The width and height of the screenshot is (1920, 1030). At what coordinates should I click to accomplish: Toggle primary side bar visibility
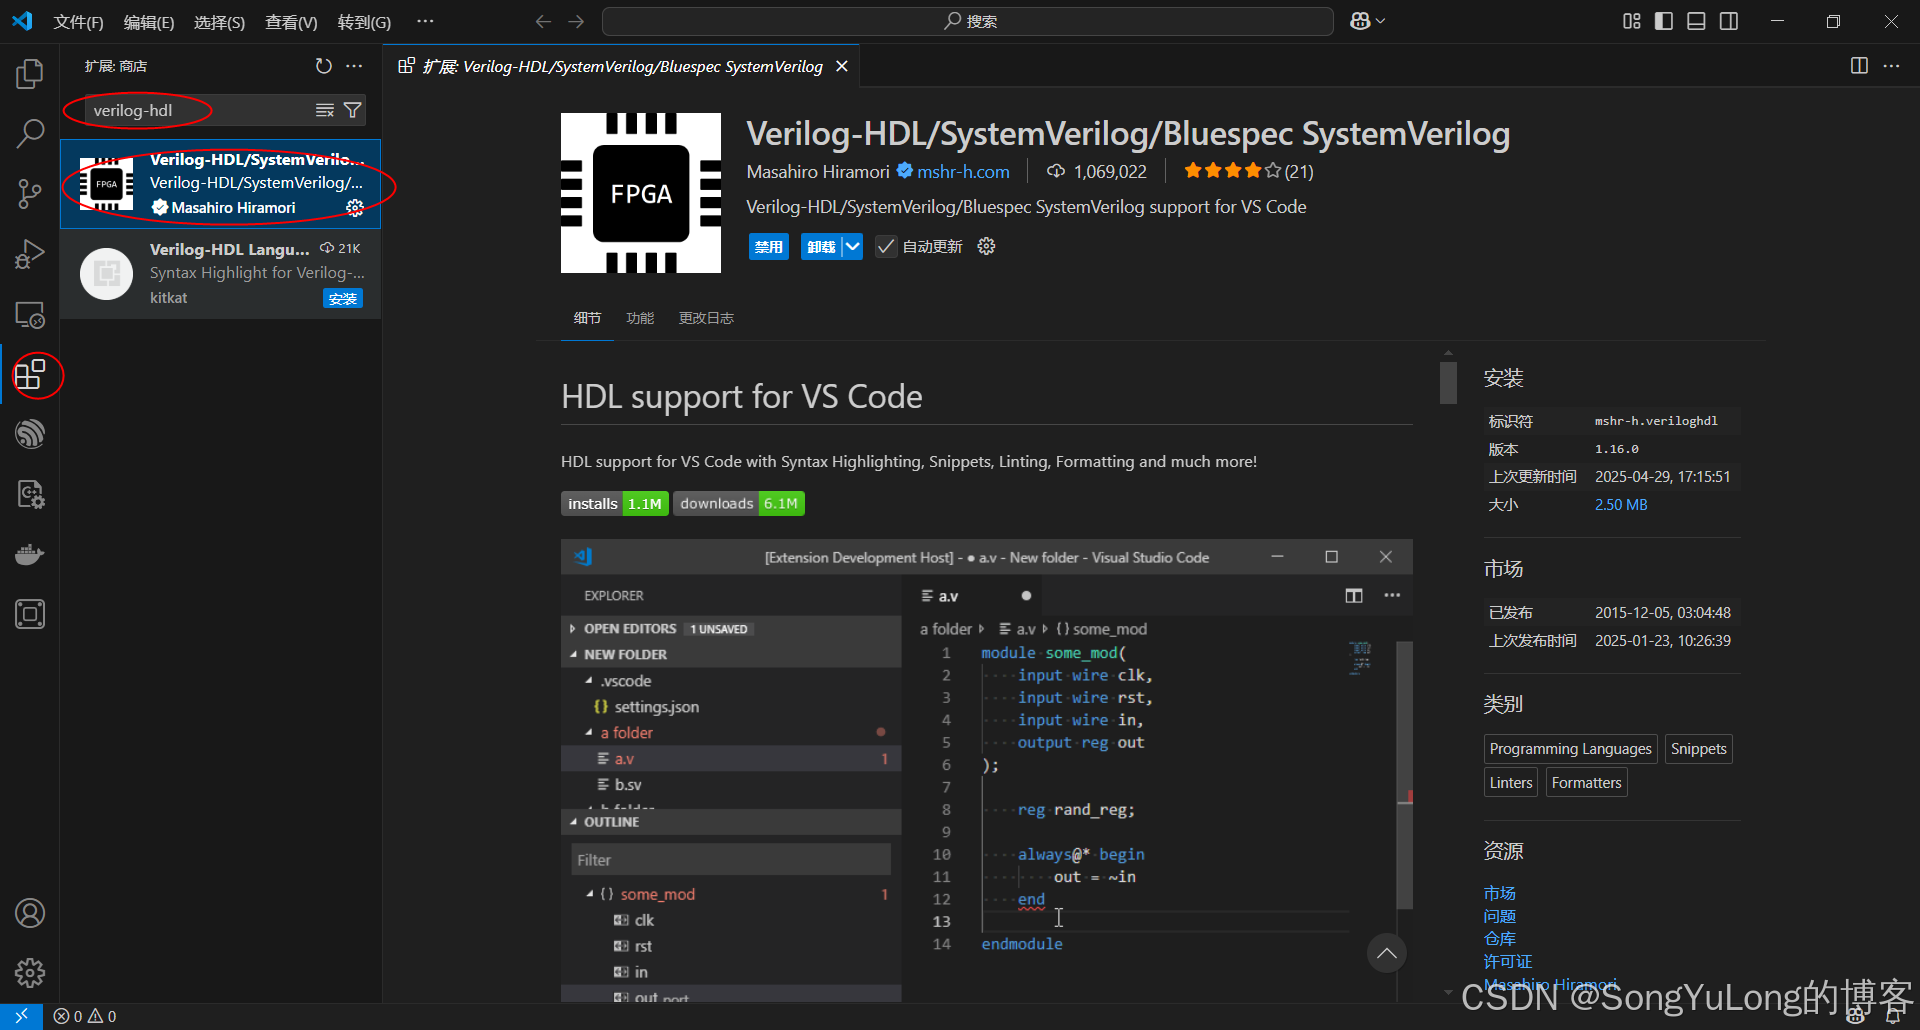click(x=1664, y=21)
